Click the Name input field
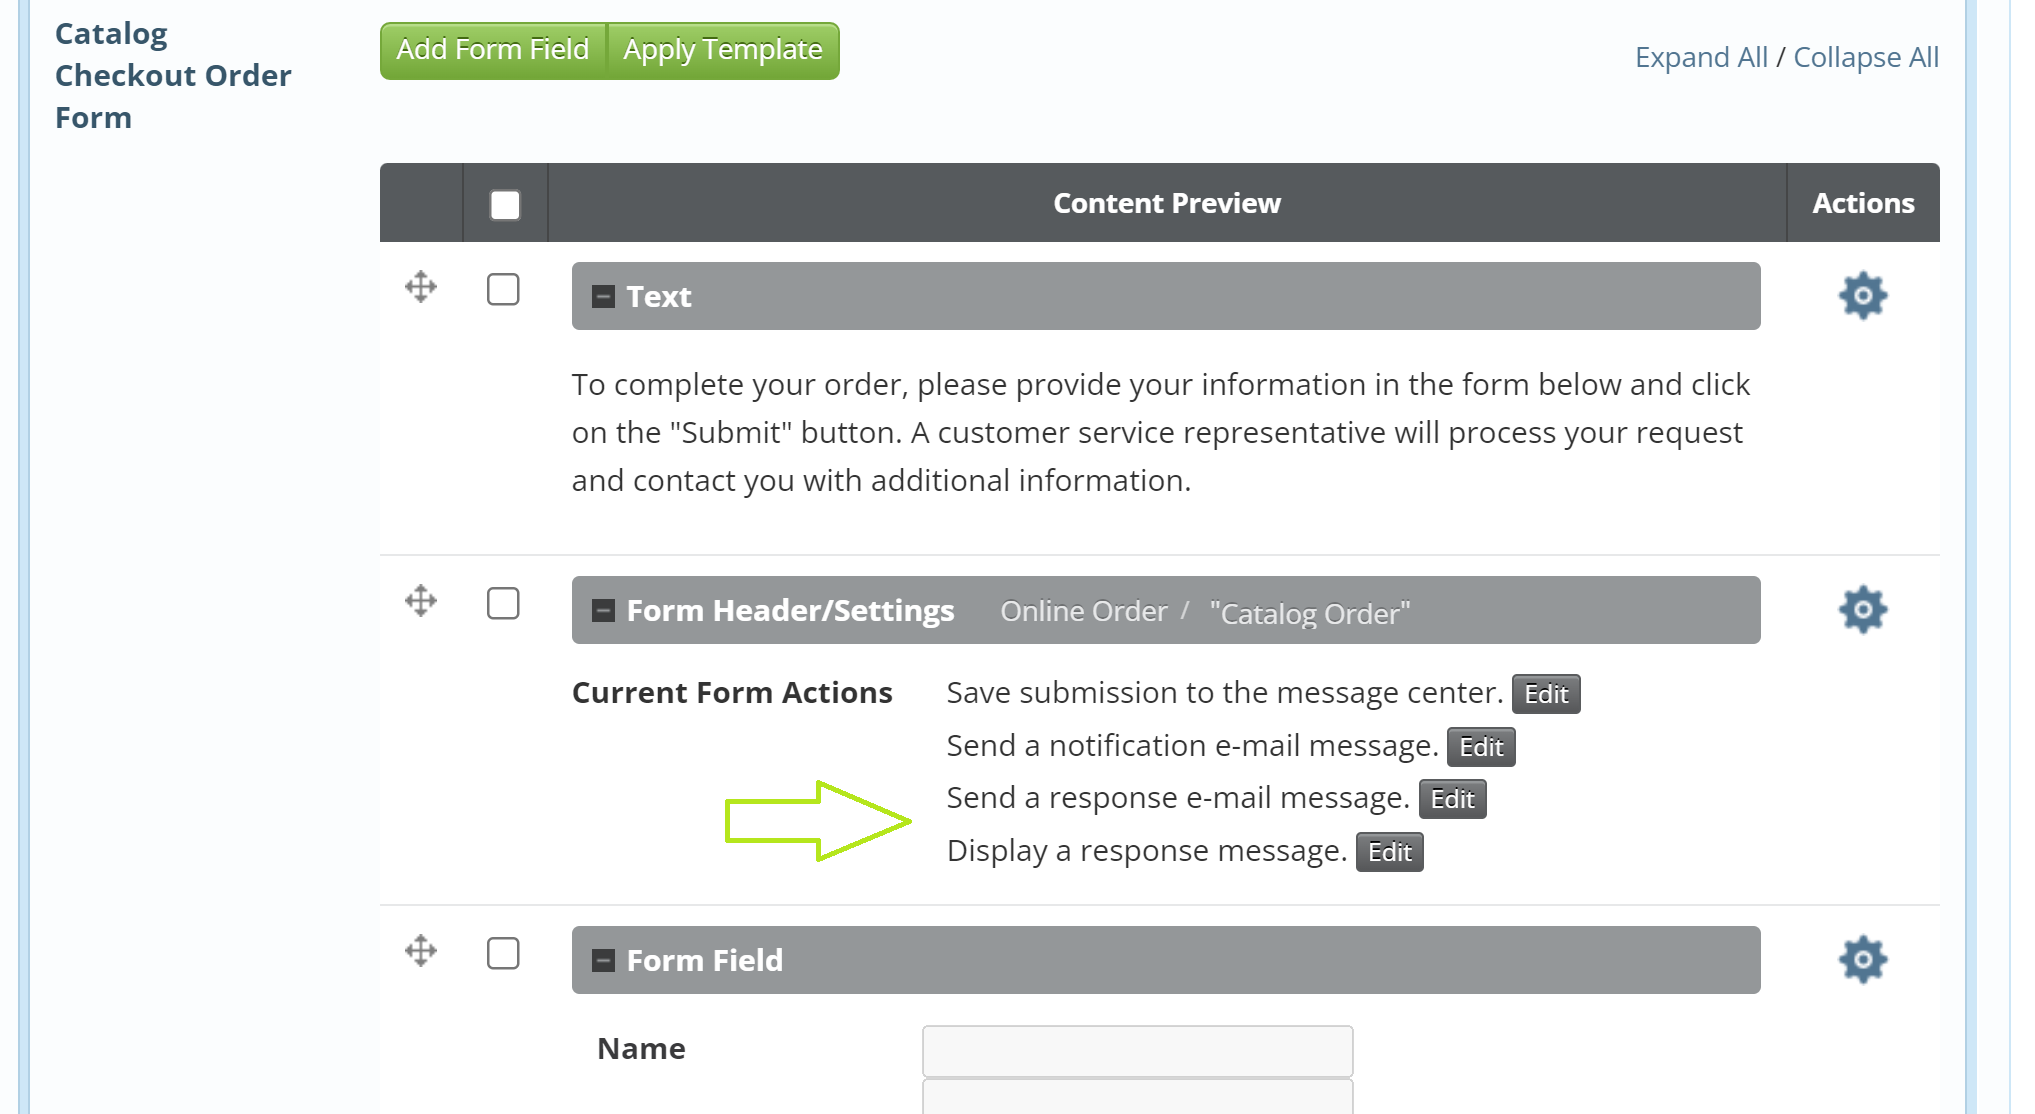The image size is (2035, 1114). (x=1137, y=1050)
